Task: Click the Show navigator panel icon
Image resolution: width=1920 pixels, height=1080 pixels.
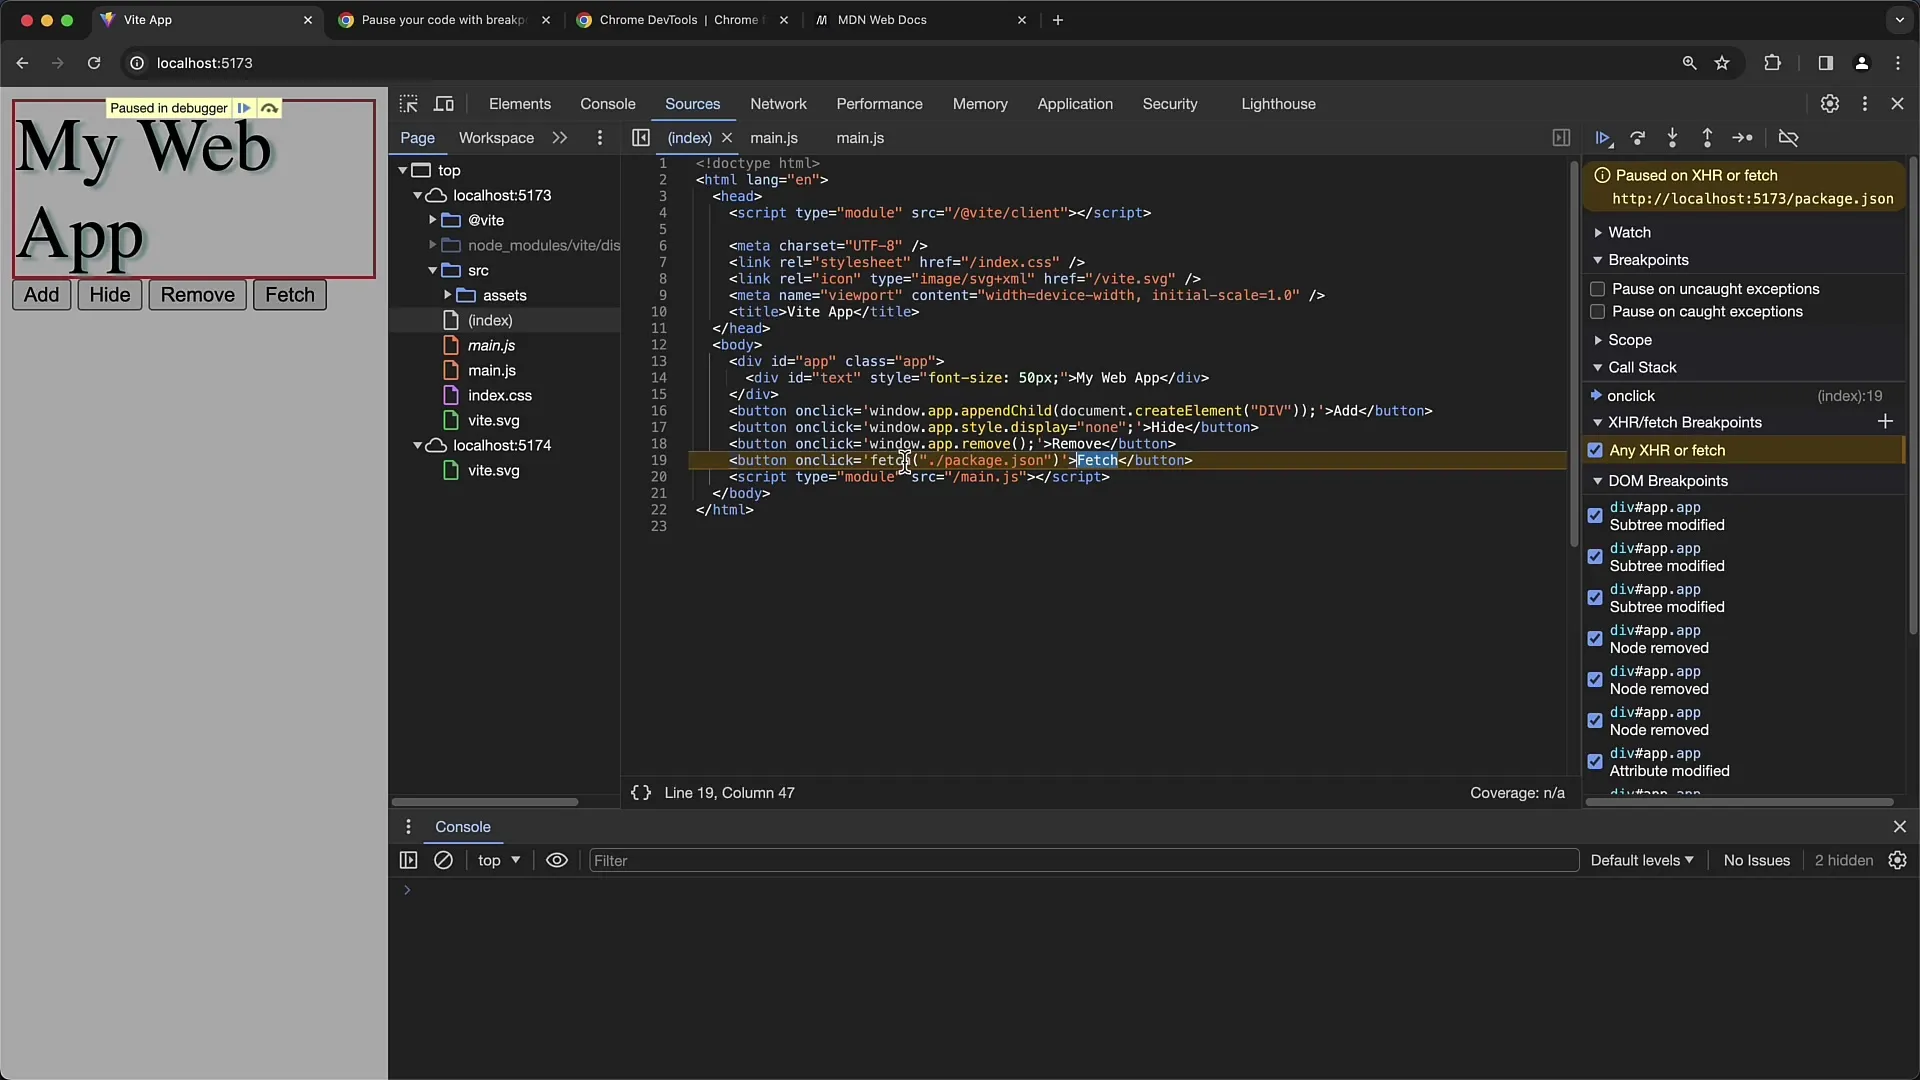Action: pos(641,137)
